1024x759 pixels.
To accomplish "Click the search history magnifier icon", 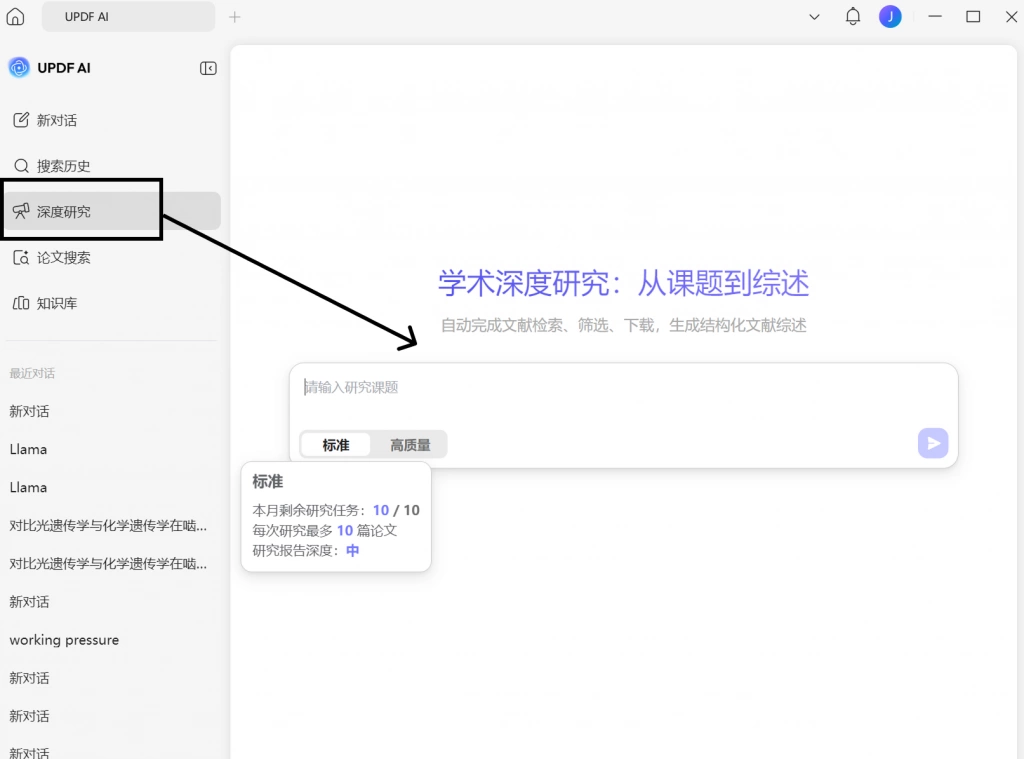I will point(21,165).
